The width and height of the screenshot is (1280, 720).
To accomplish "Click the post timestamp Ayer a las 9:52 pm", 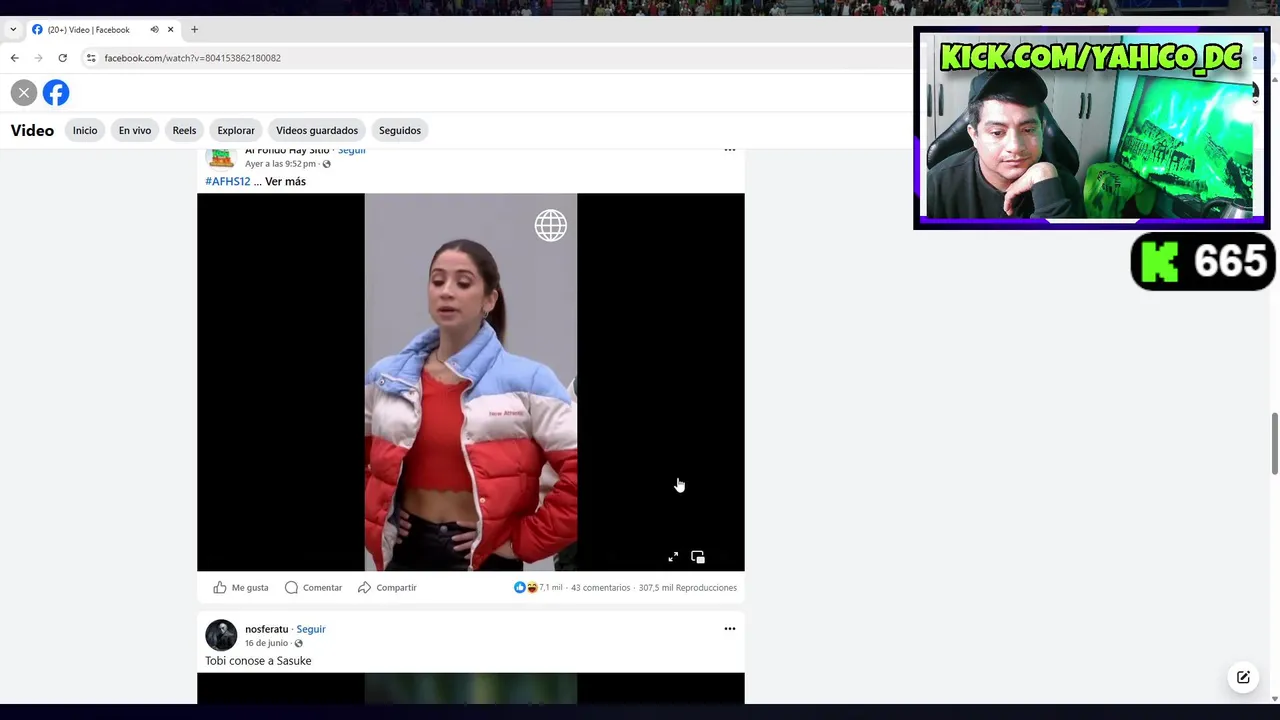I will tap(280, 164).
